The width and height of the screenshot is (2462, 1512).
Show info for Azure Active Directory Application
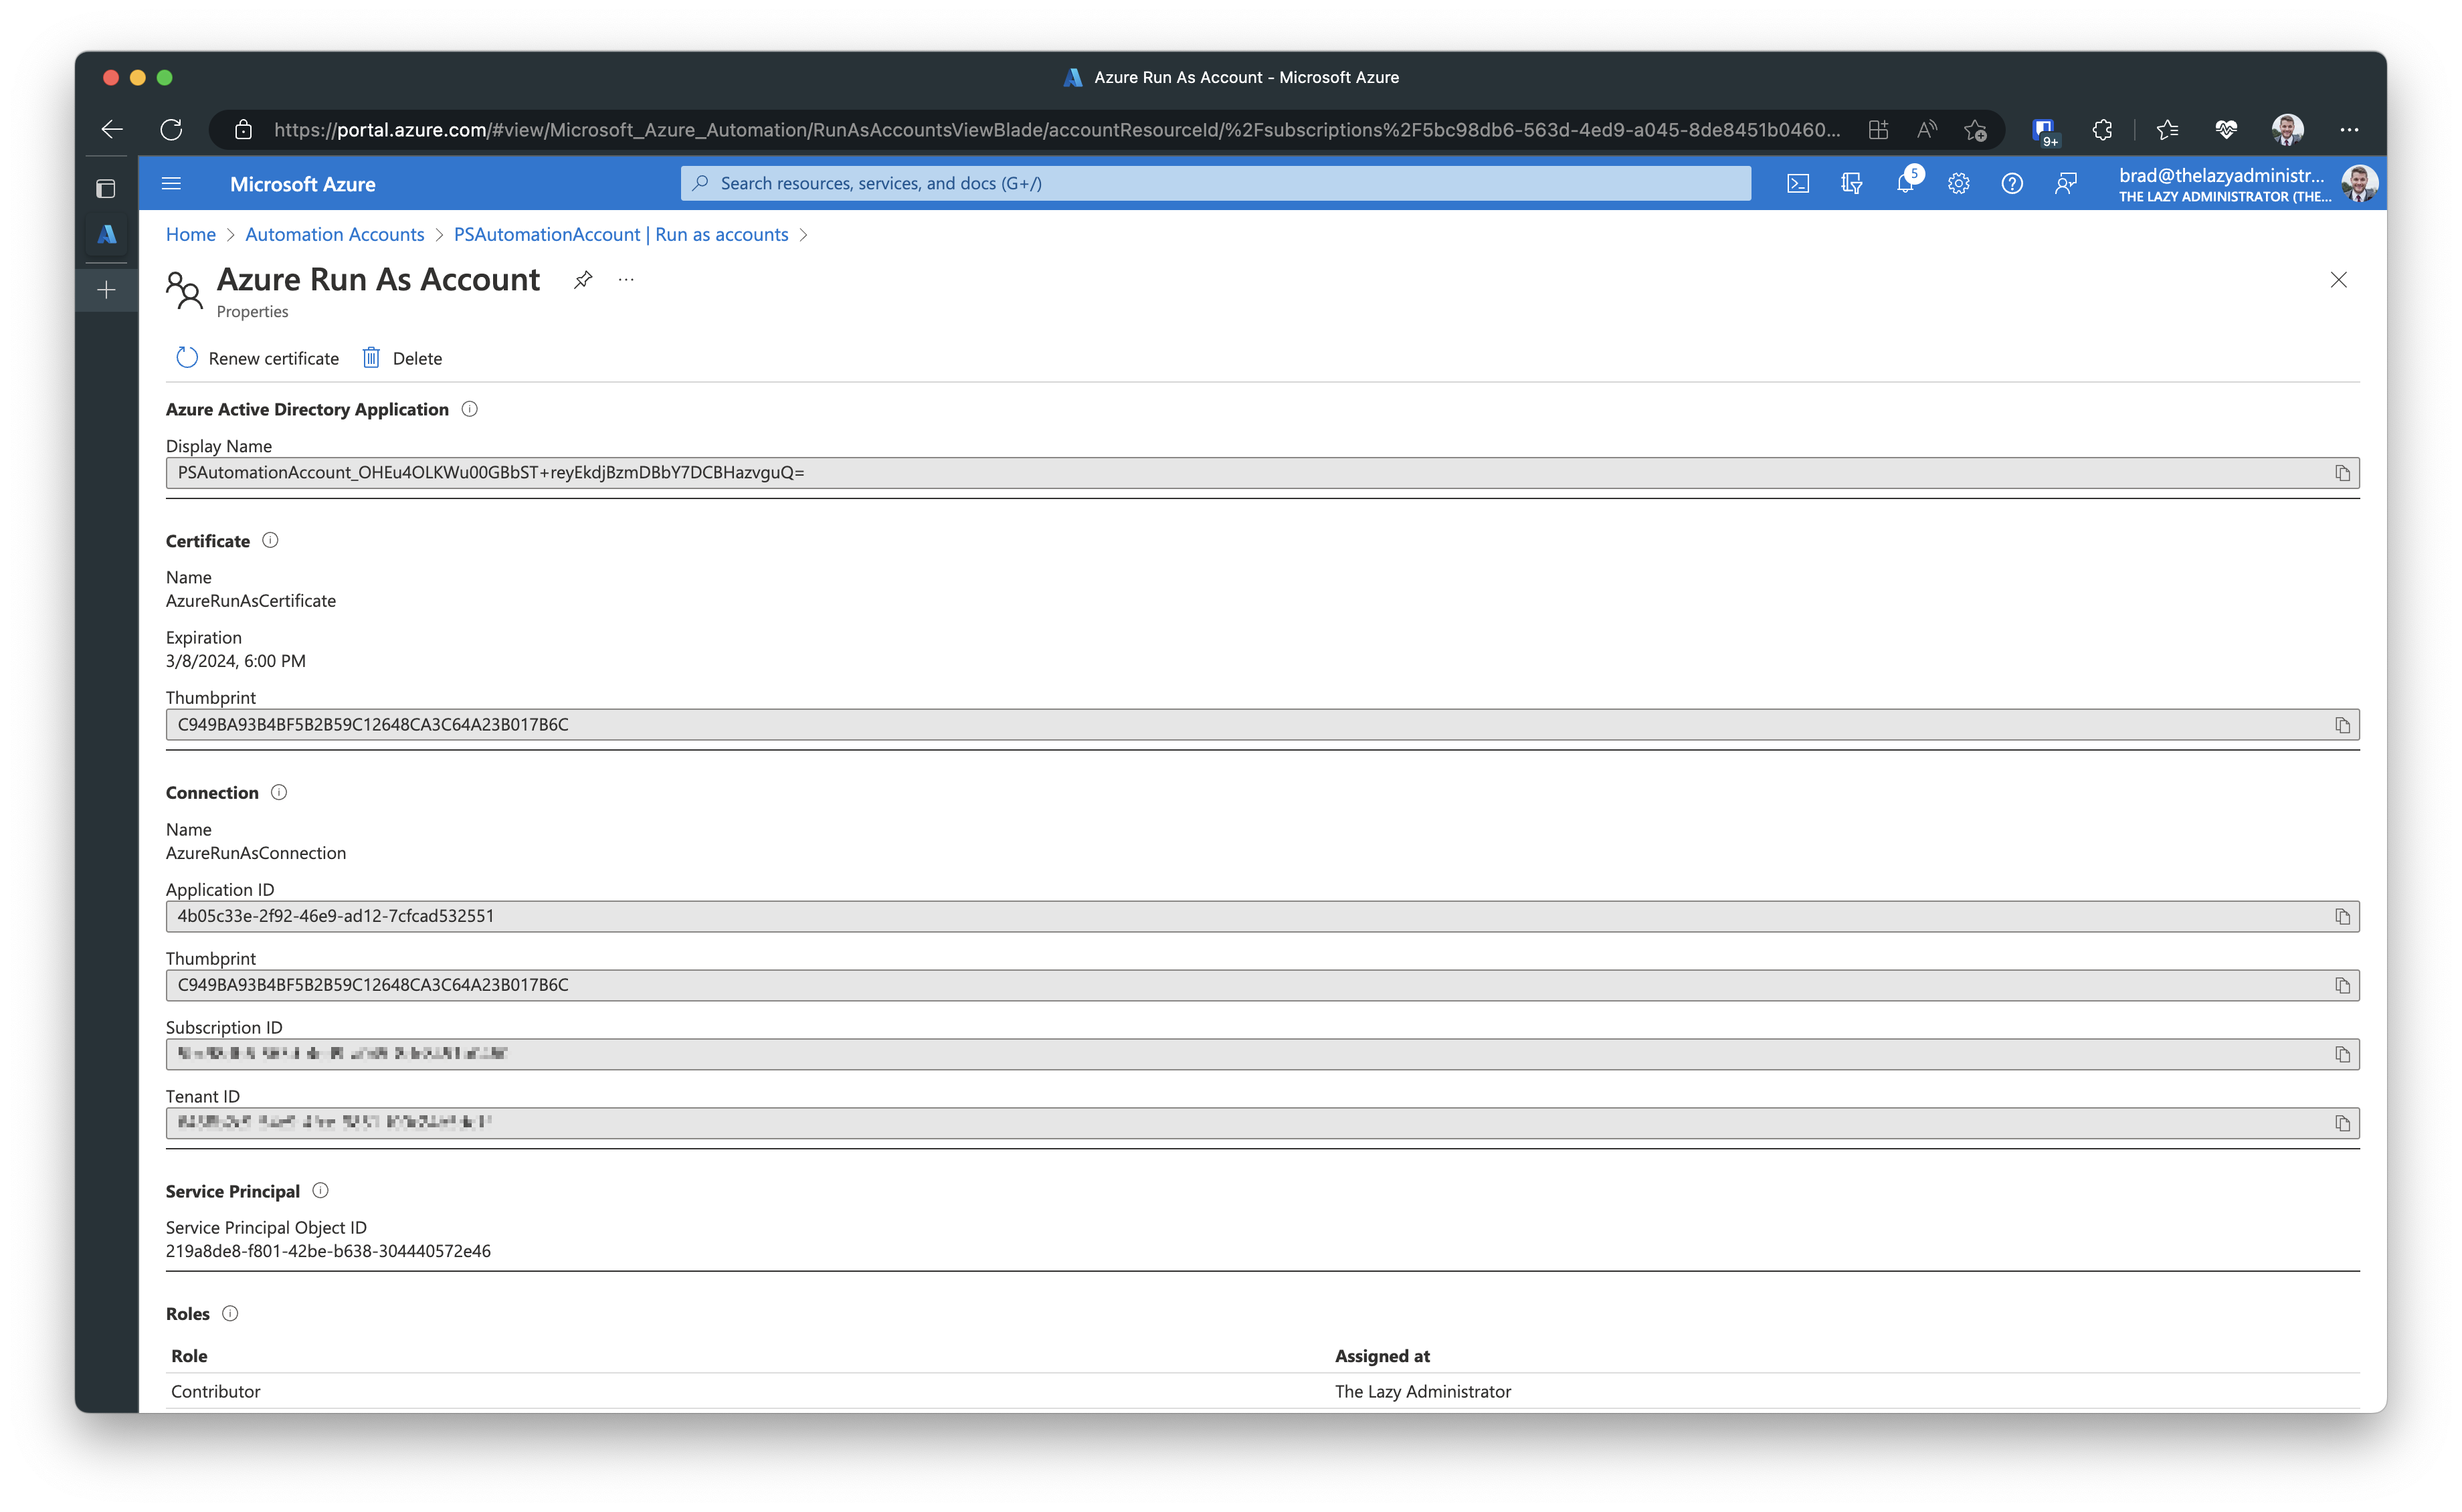[x=470, y=409]
